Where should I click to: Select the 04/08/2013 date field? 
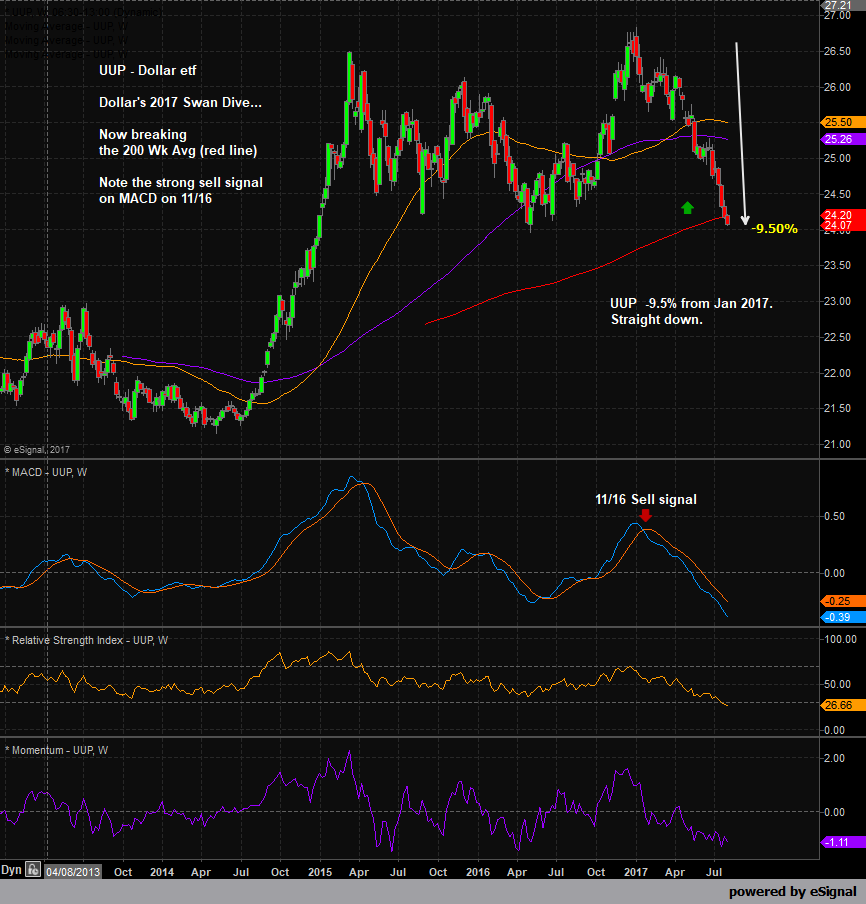(x=73, y=872)
